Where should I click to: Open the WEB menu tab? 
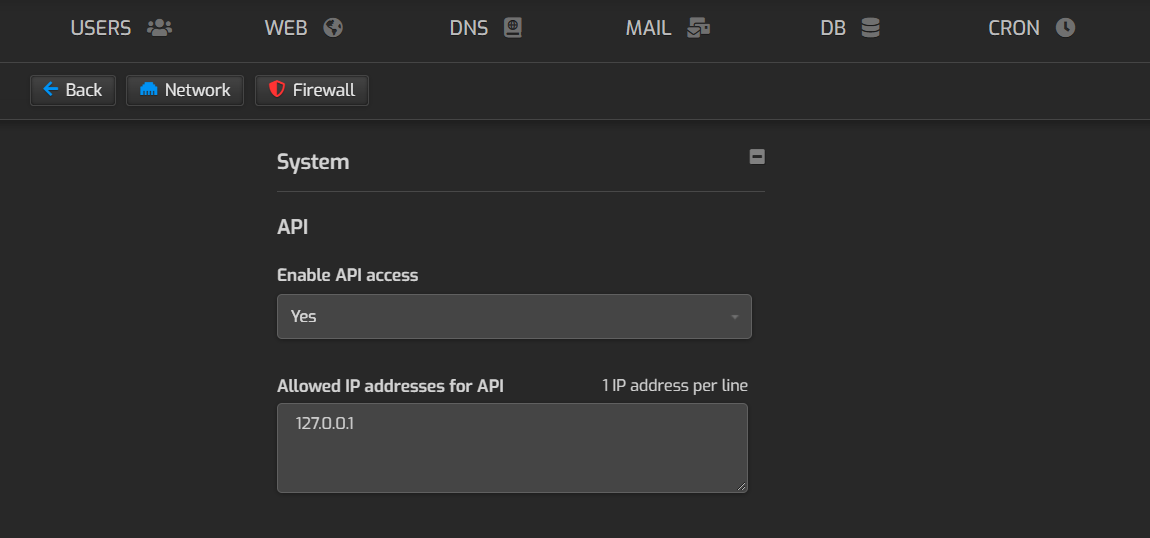point(304,28)
